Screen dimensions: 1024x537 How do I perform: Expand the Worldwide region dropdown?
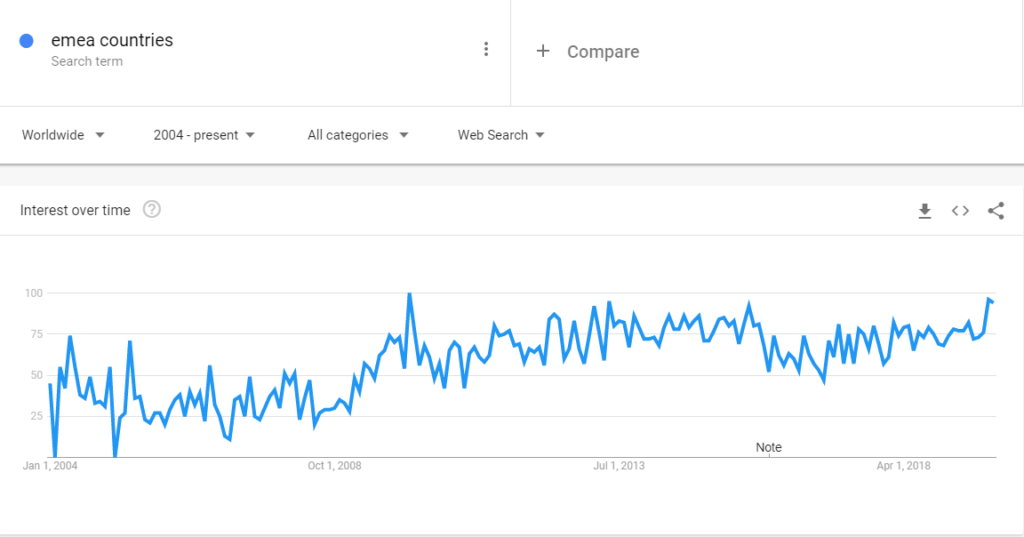(63, 135)
